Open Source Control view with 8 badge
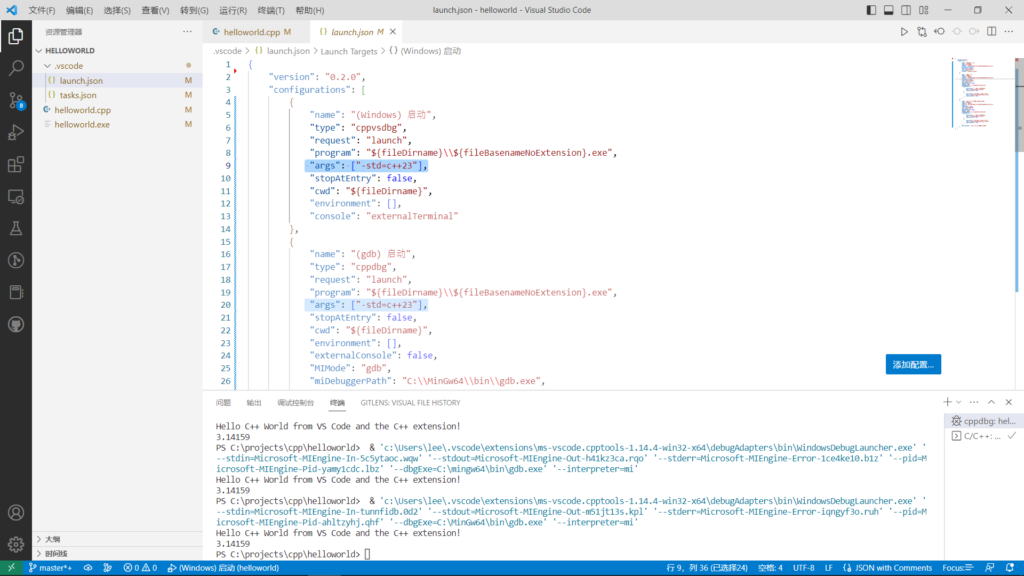The image size is (1024, 576). [16, 101]
